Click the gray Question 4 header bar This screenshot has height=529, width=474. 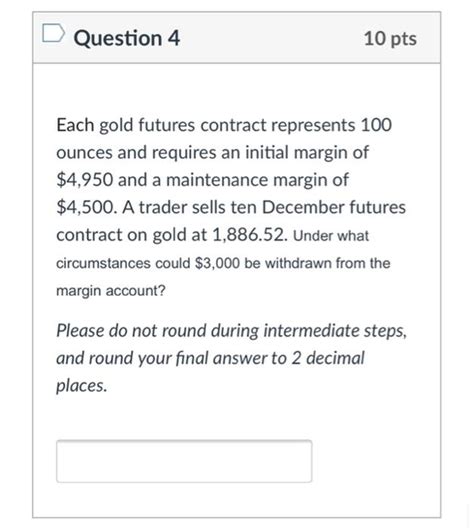[236, 37]
